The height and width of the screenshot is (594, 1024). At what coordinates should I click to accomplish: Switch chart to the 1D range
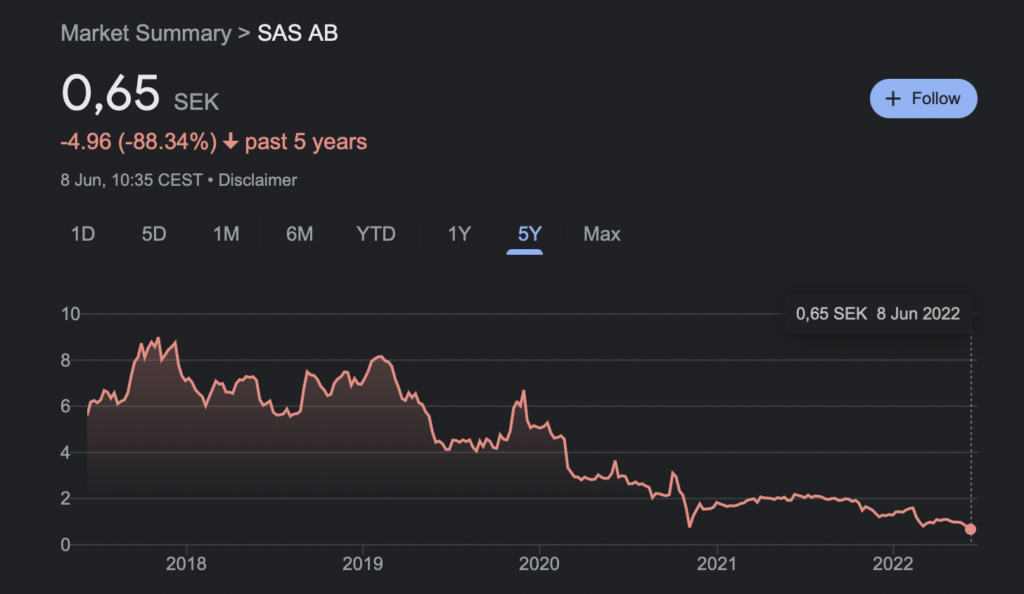82,234
